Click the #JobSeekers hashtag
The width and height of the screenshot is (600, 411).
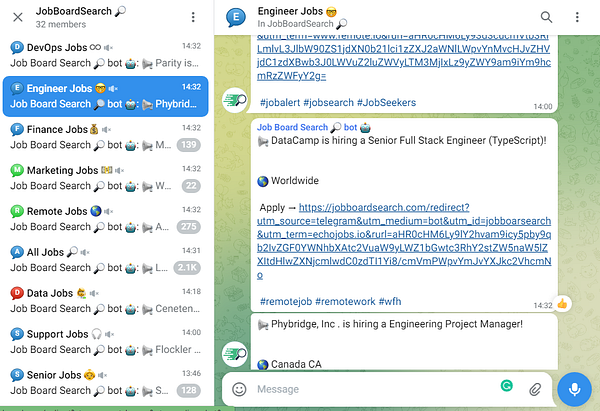(386, 103)
